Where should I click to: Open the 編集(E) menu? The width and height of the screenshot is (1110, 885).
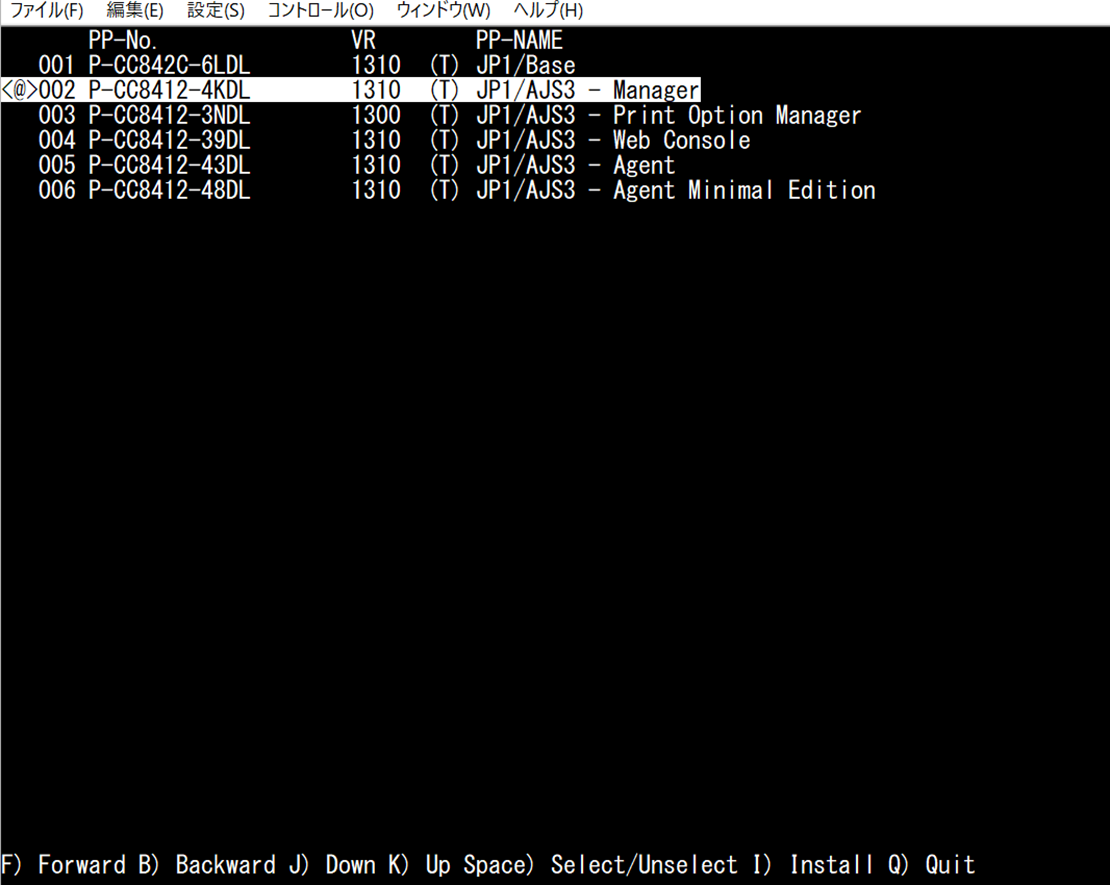tap(134, 11)
